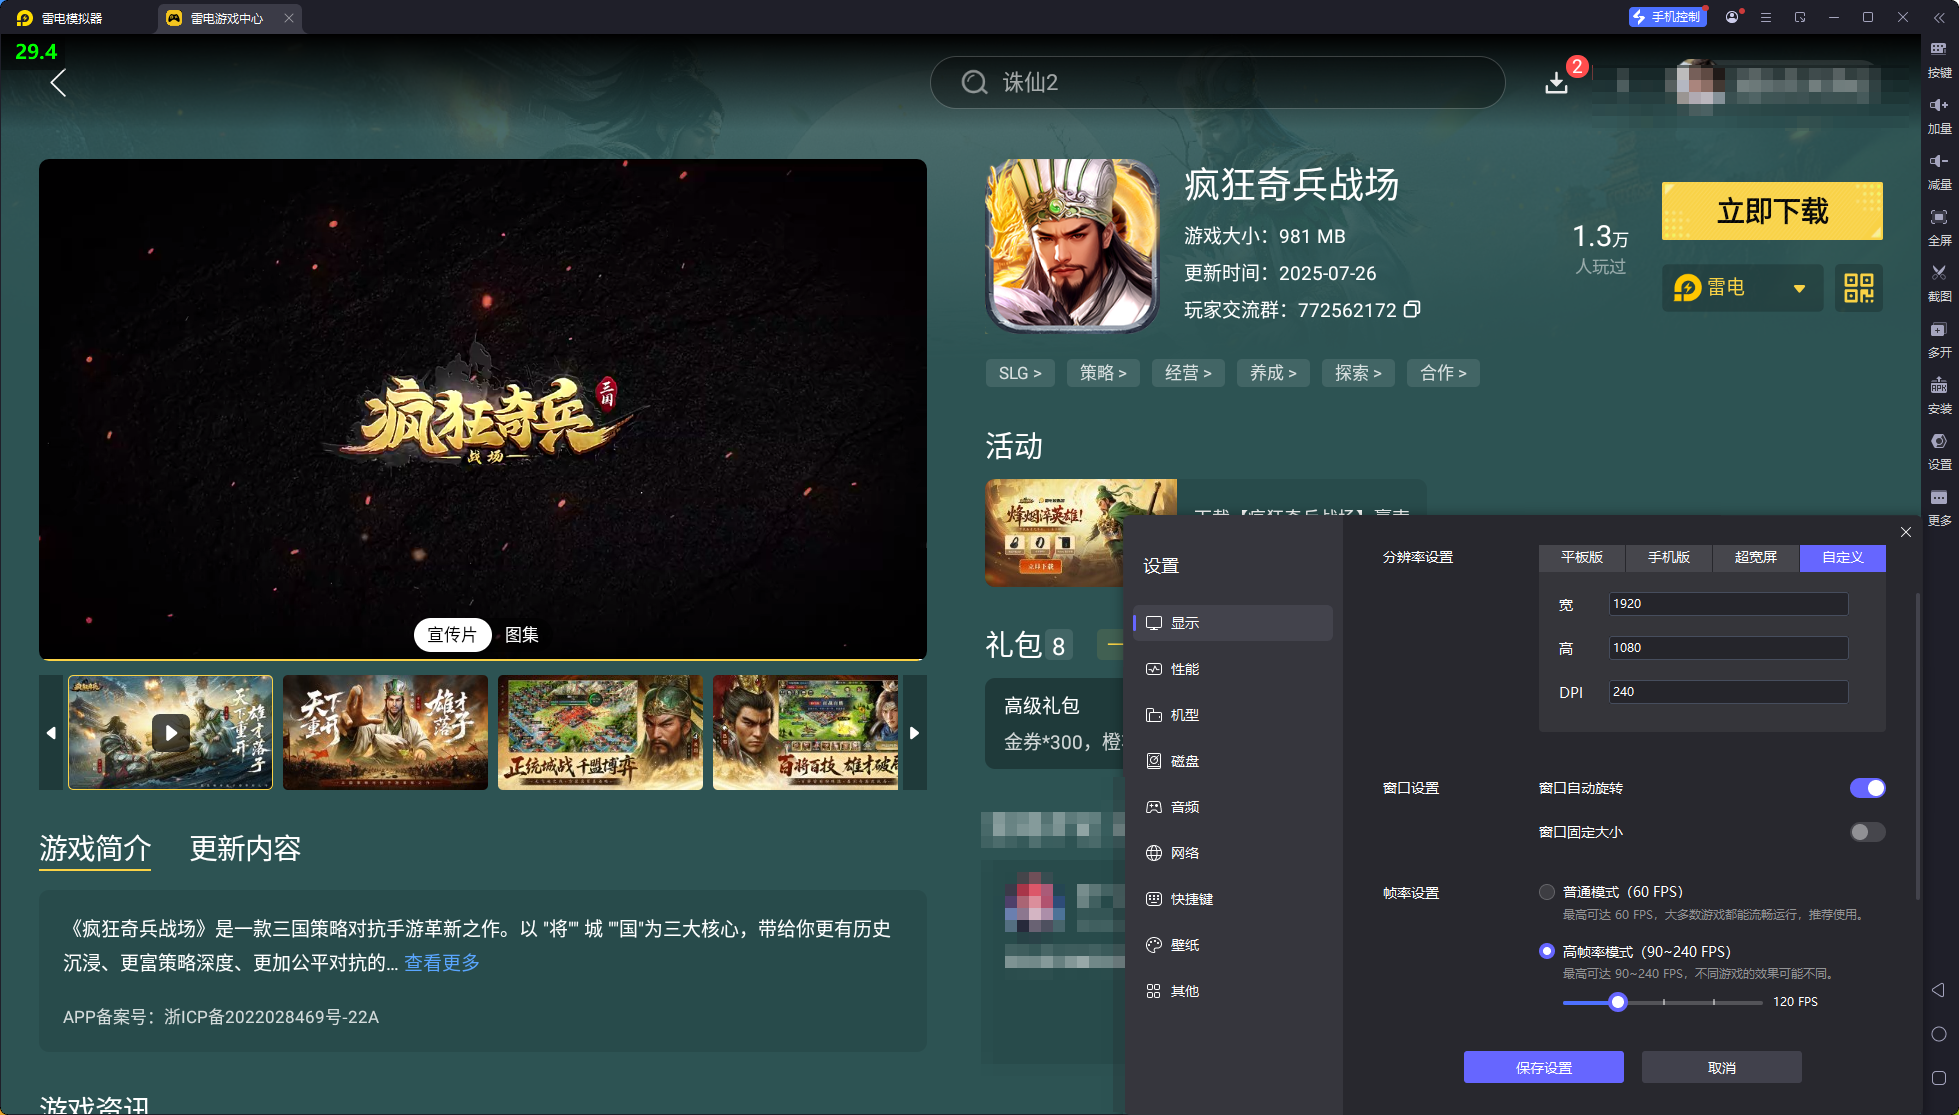Open the 养成 tag
The height and width of the screenshot is (1115, 1959).
(1273, 373)
